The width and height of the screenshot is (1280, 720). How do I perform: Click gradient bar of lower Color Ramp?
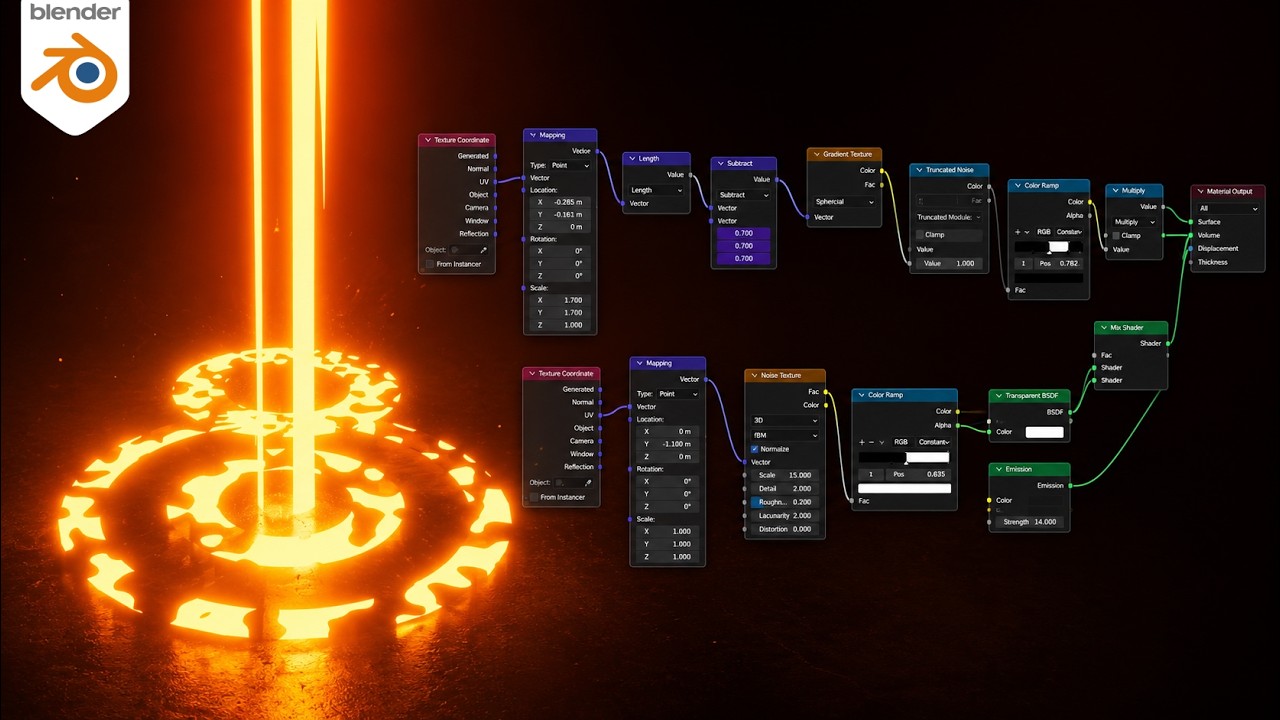[904, 457]
